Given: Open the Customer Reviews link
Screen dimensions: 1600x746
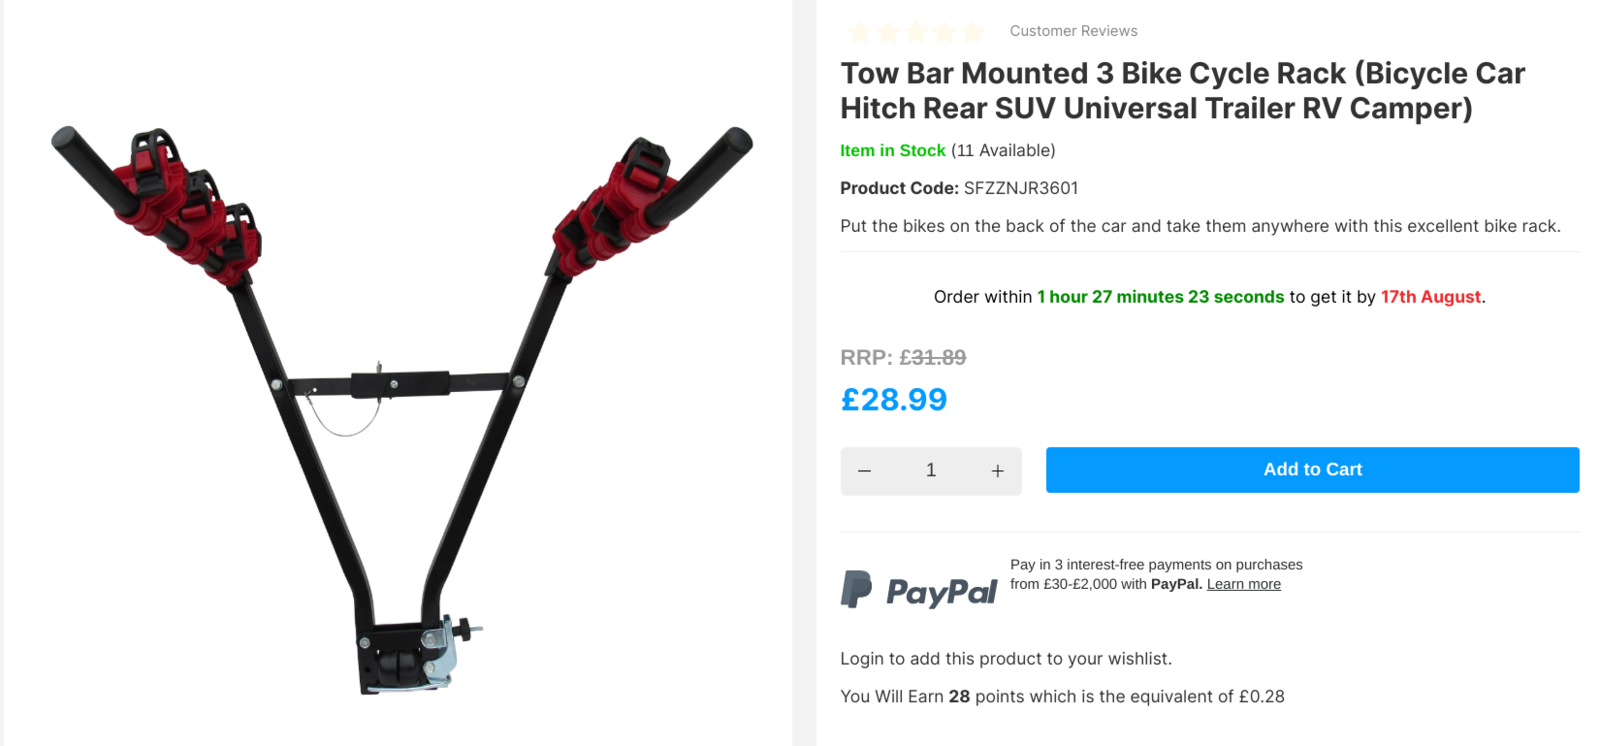Looking at the screenshot, I should [x=1073, y=31].
